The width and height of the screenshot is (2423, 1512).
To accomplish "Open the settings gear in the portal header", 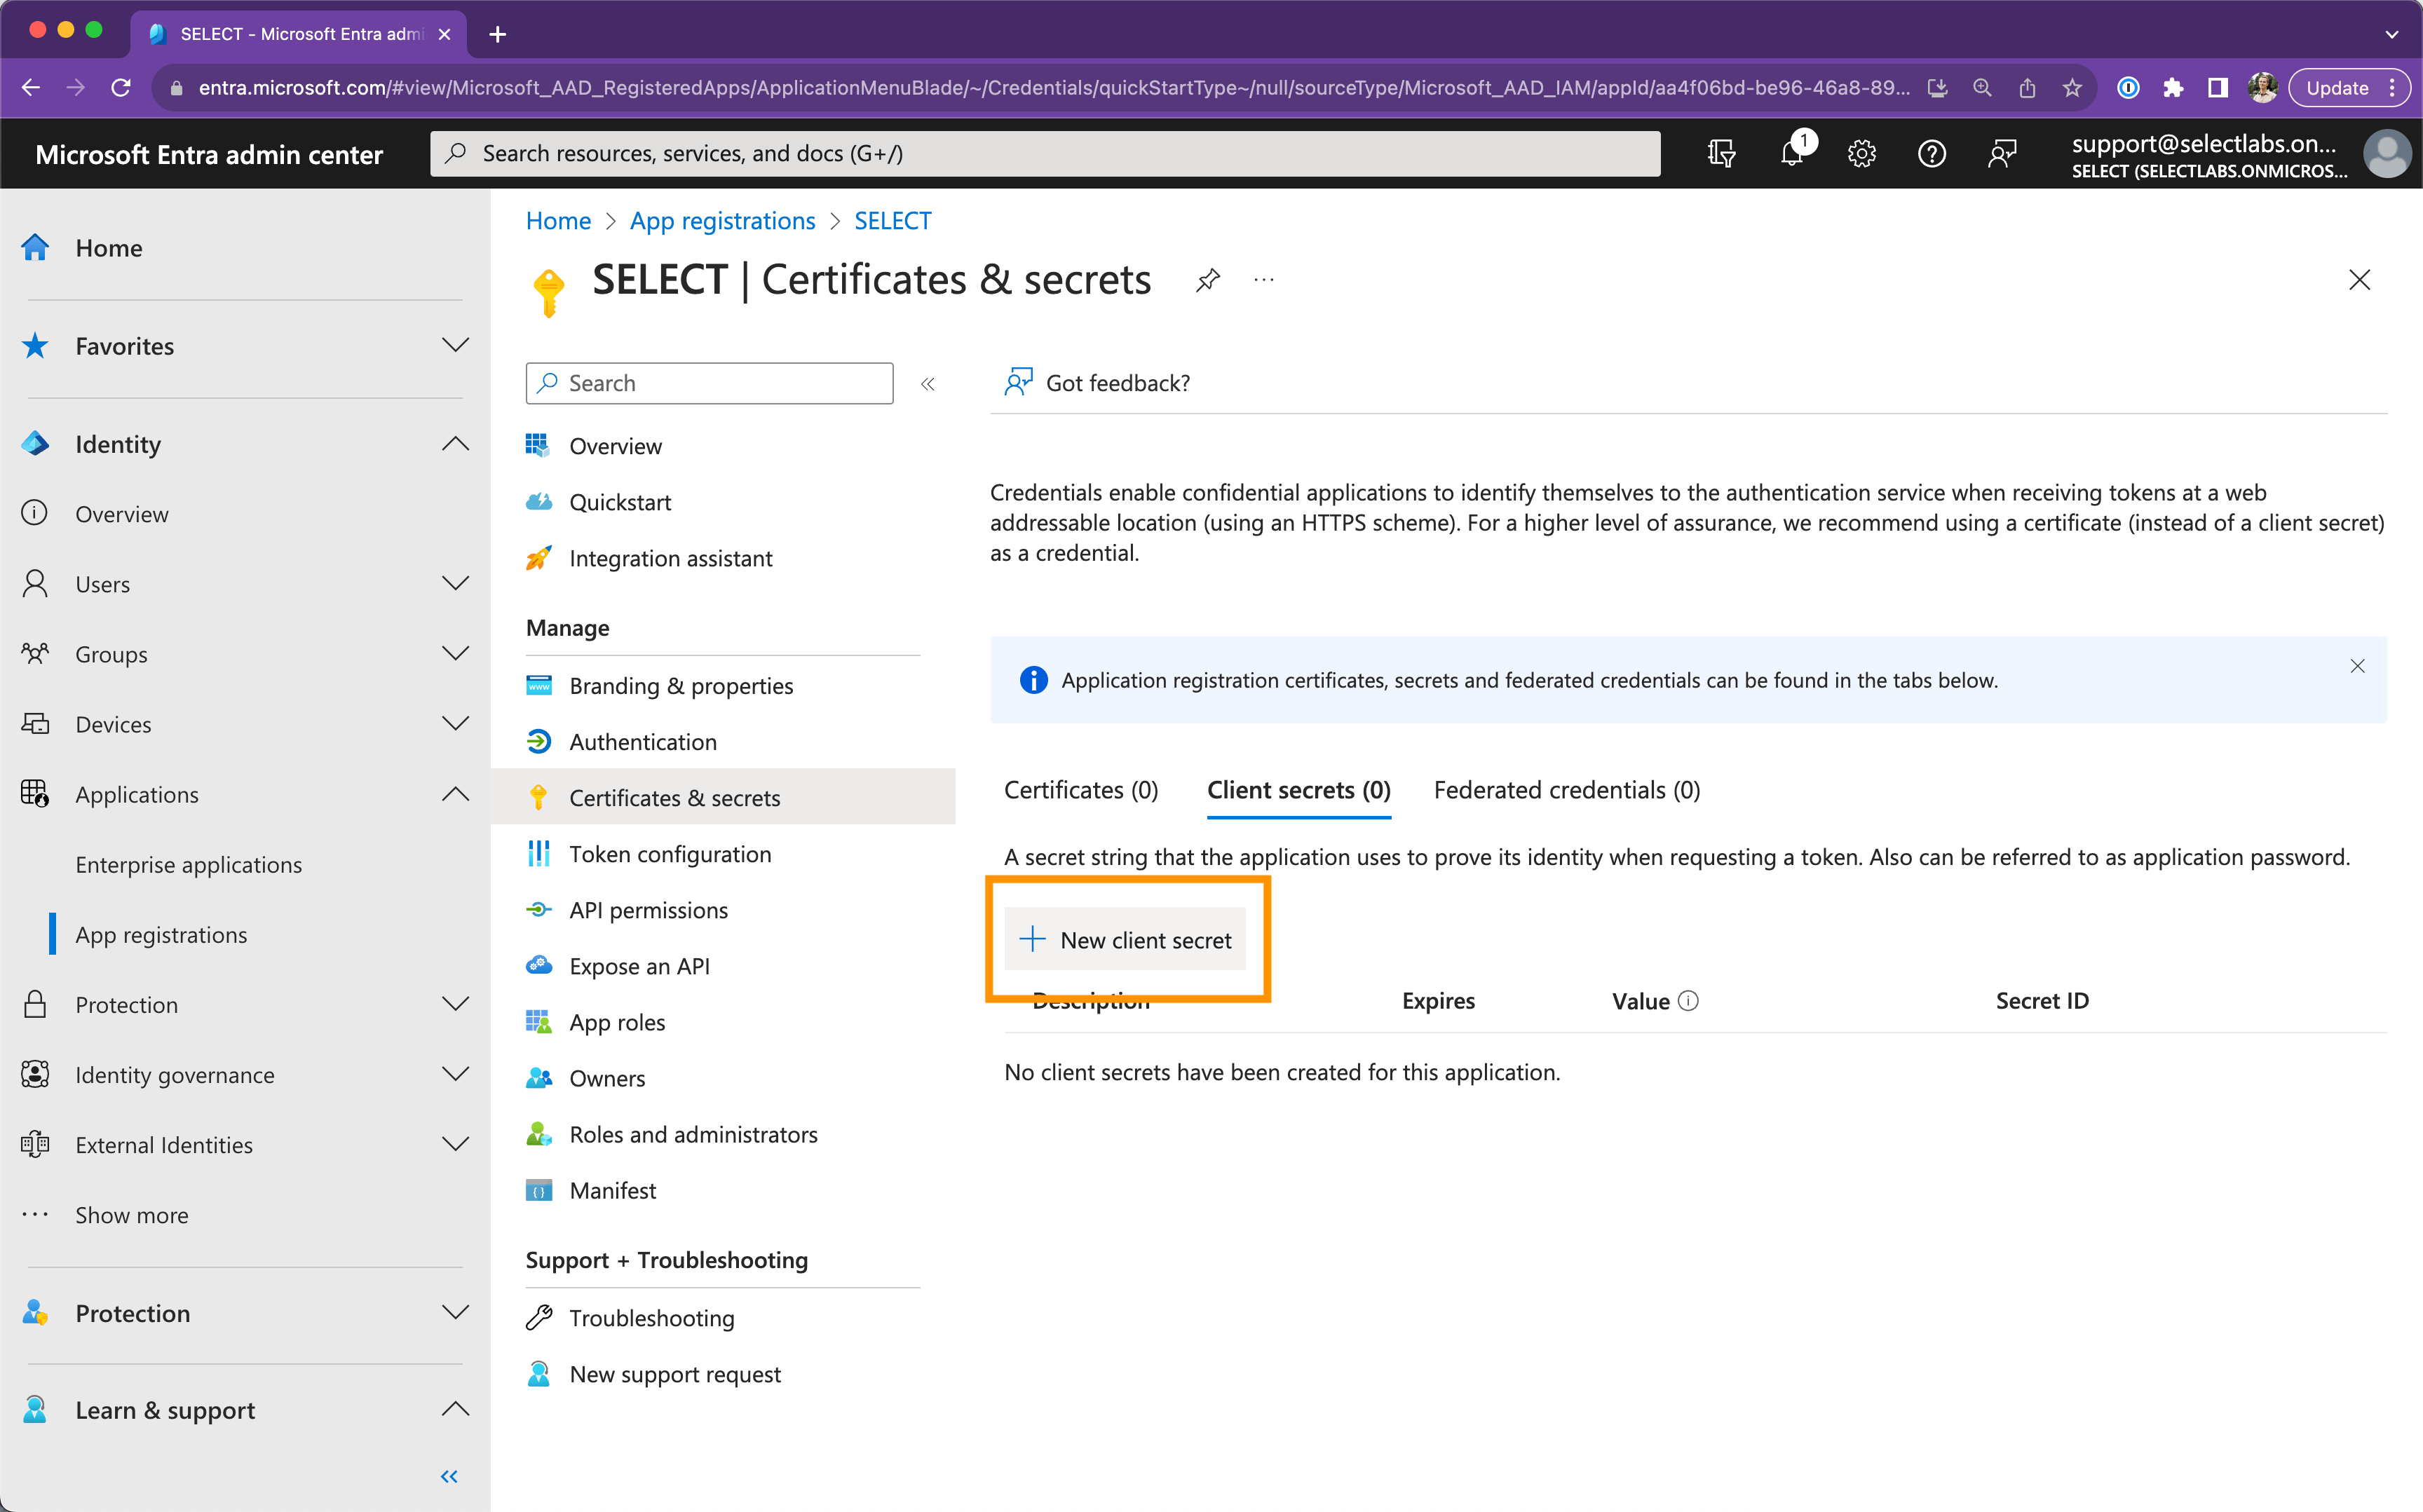I will click(x=1861, y=153).
